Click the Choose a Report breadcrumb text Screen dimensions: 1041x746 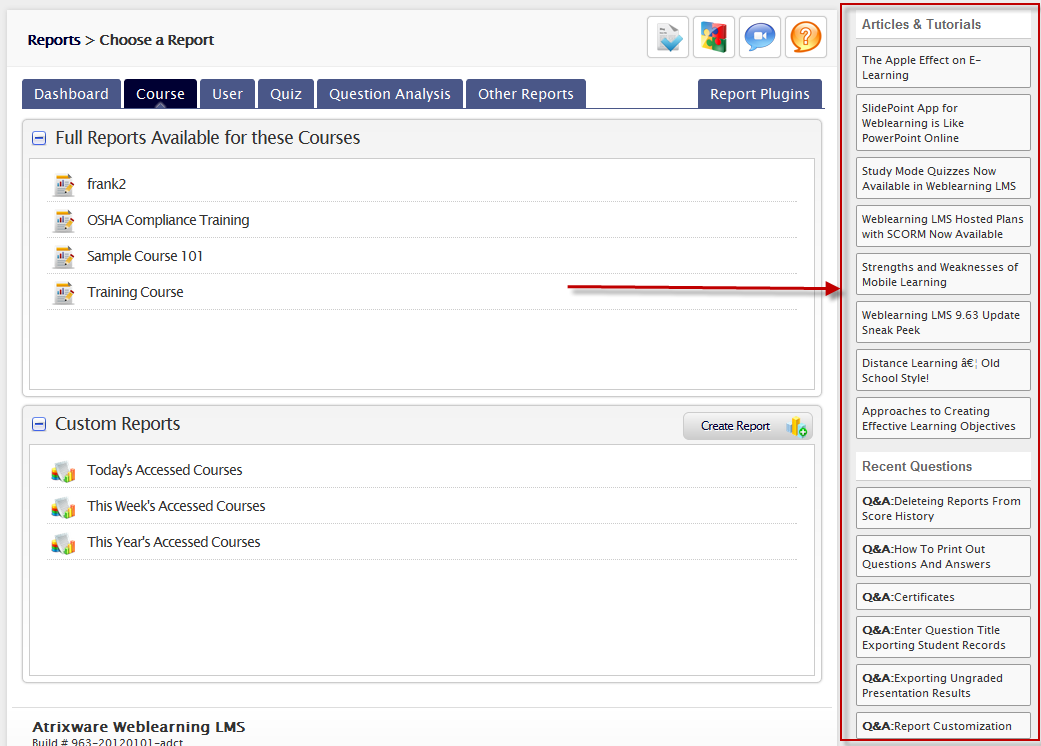[x=157, y=40]
